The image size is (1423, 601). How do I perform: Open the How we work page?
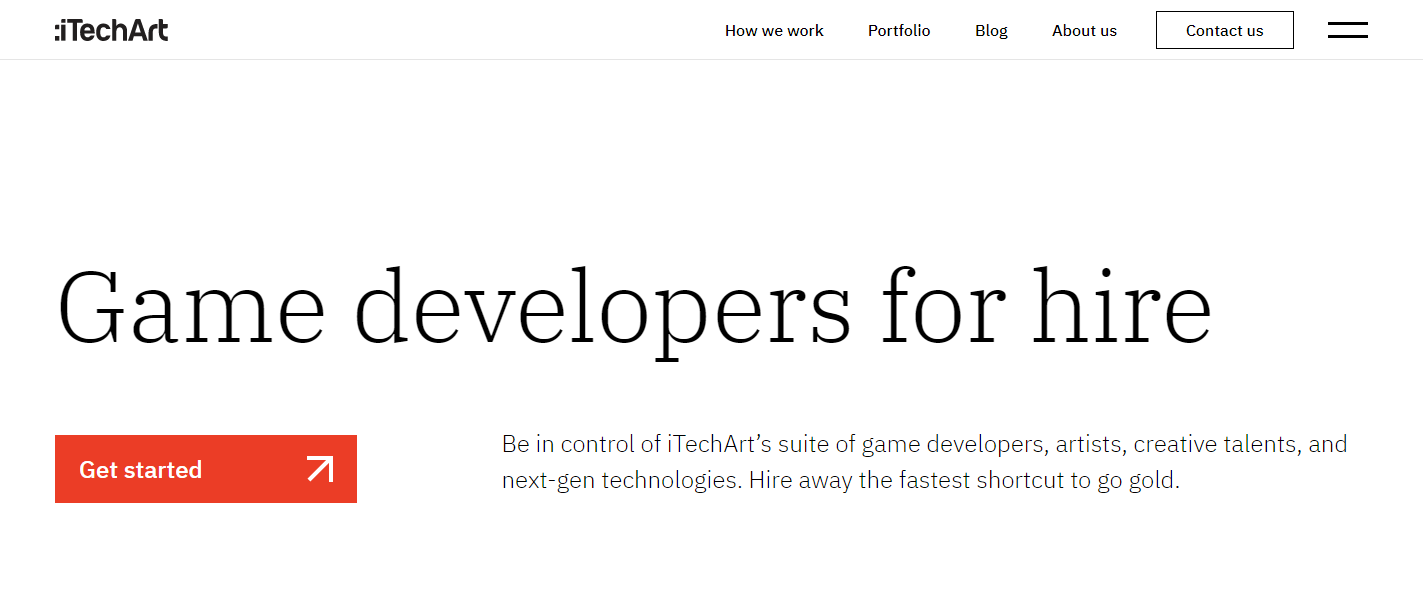[x=774, y=31]
